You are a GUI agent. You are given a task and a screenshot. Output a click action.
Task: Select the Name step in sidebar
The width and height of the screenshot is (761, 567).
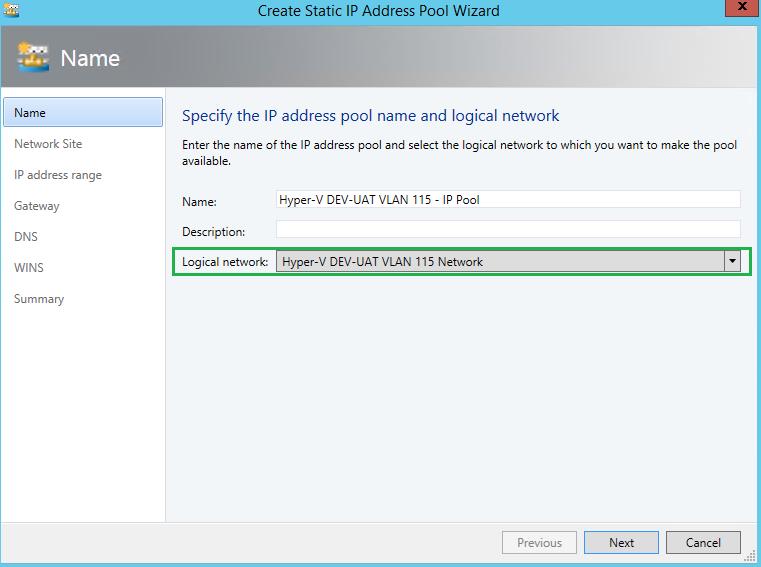click(x=83, y=112)
